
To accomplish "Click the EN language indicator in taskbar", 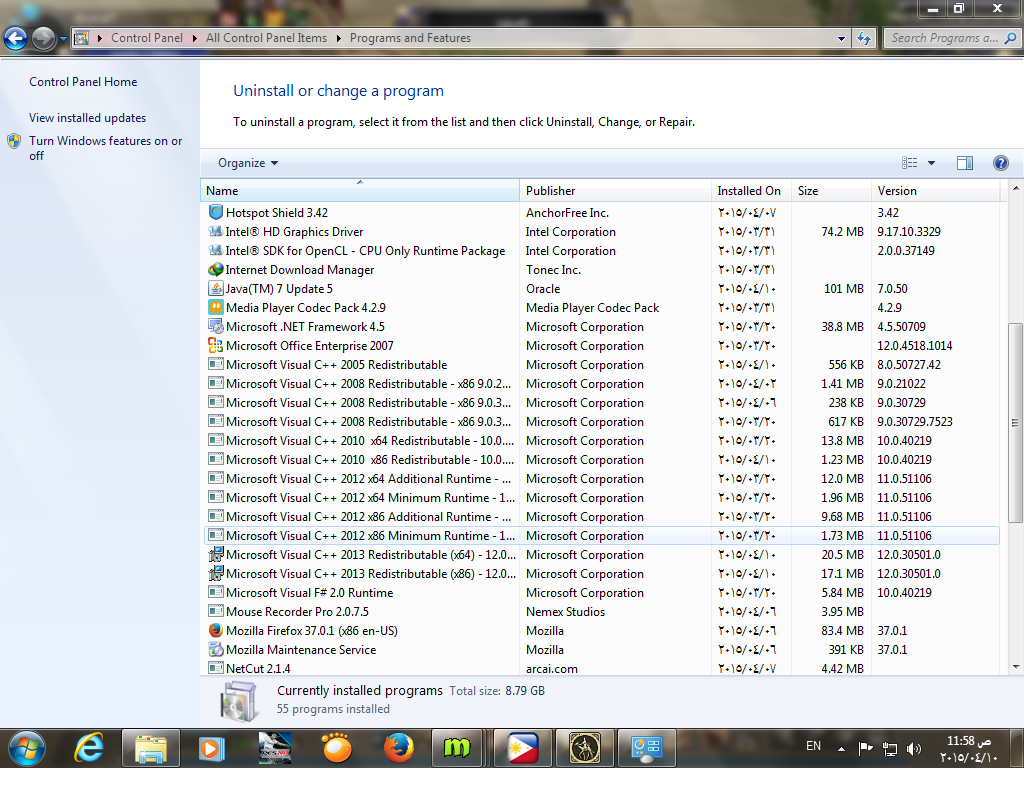I will [x=814, y=746].
